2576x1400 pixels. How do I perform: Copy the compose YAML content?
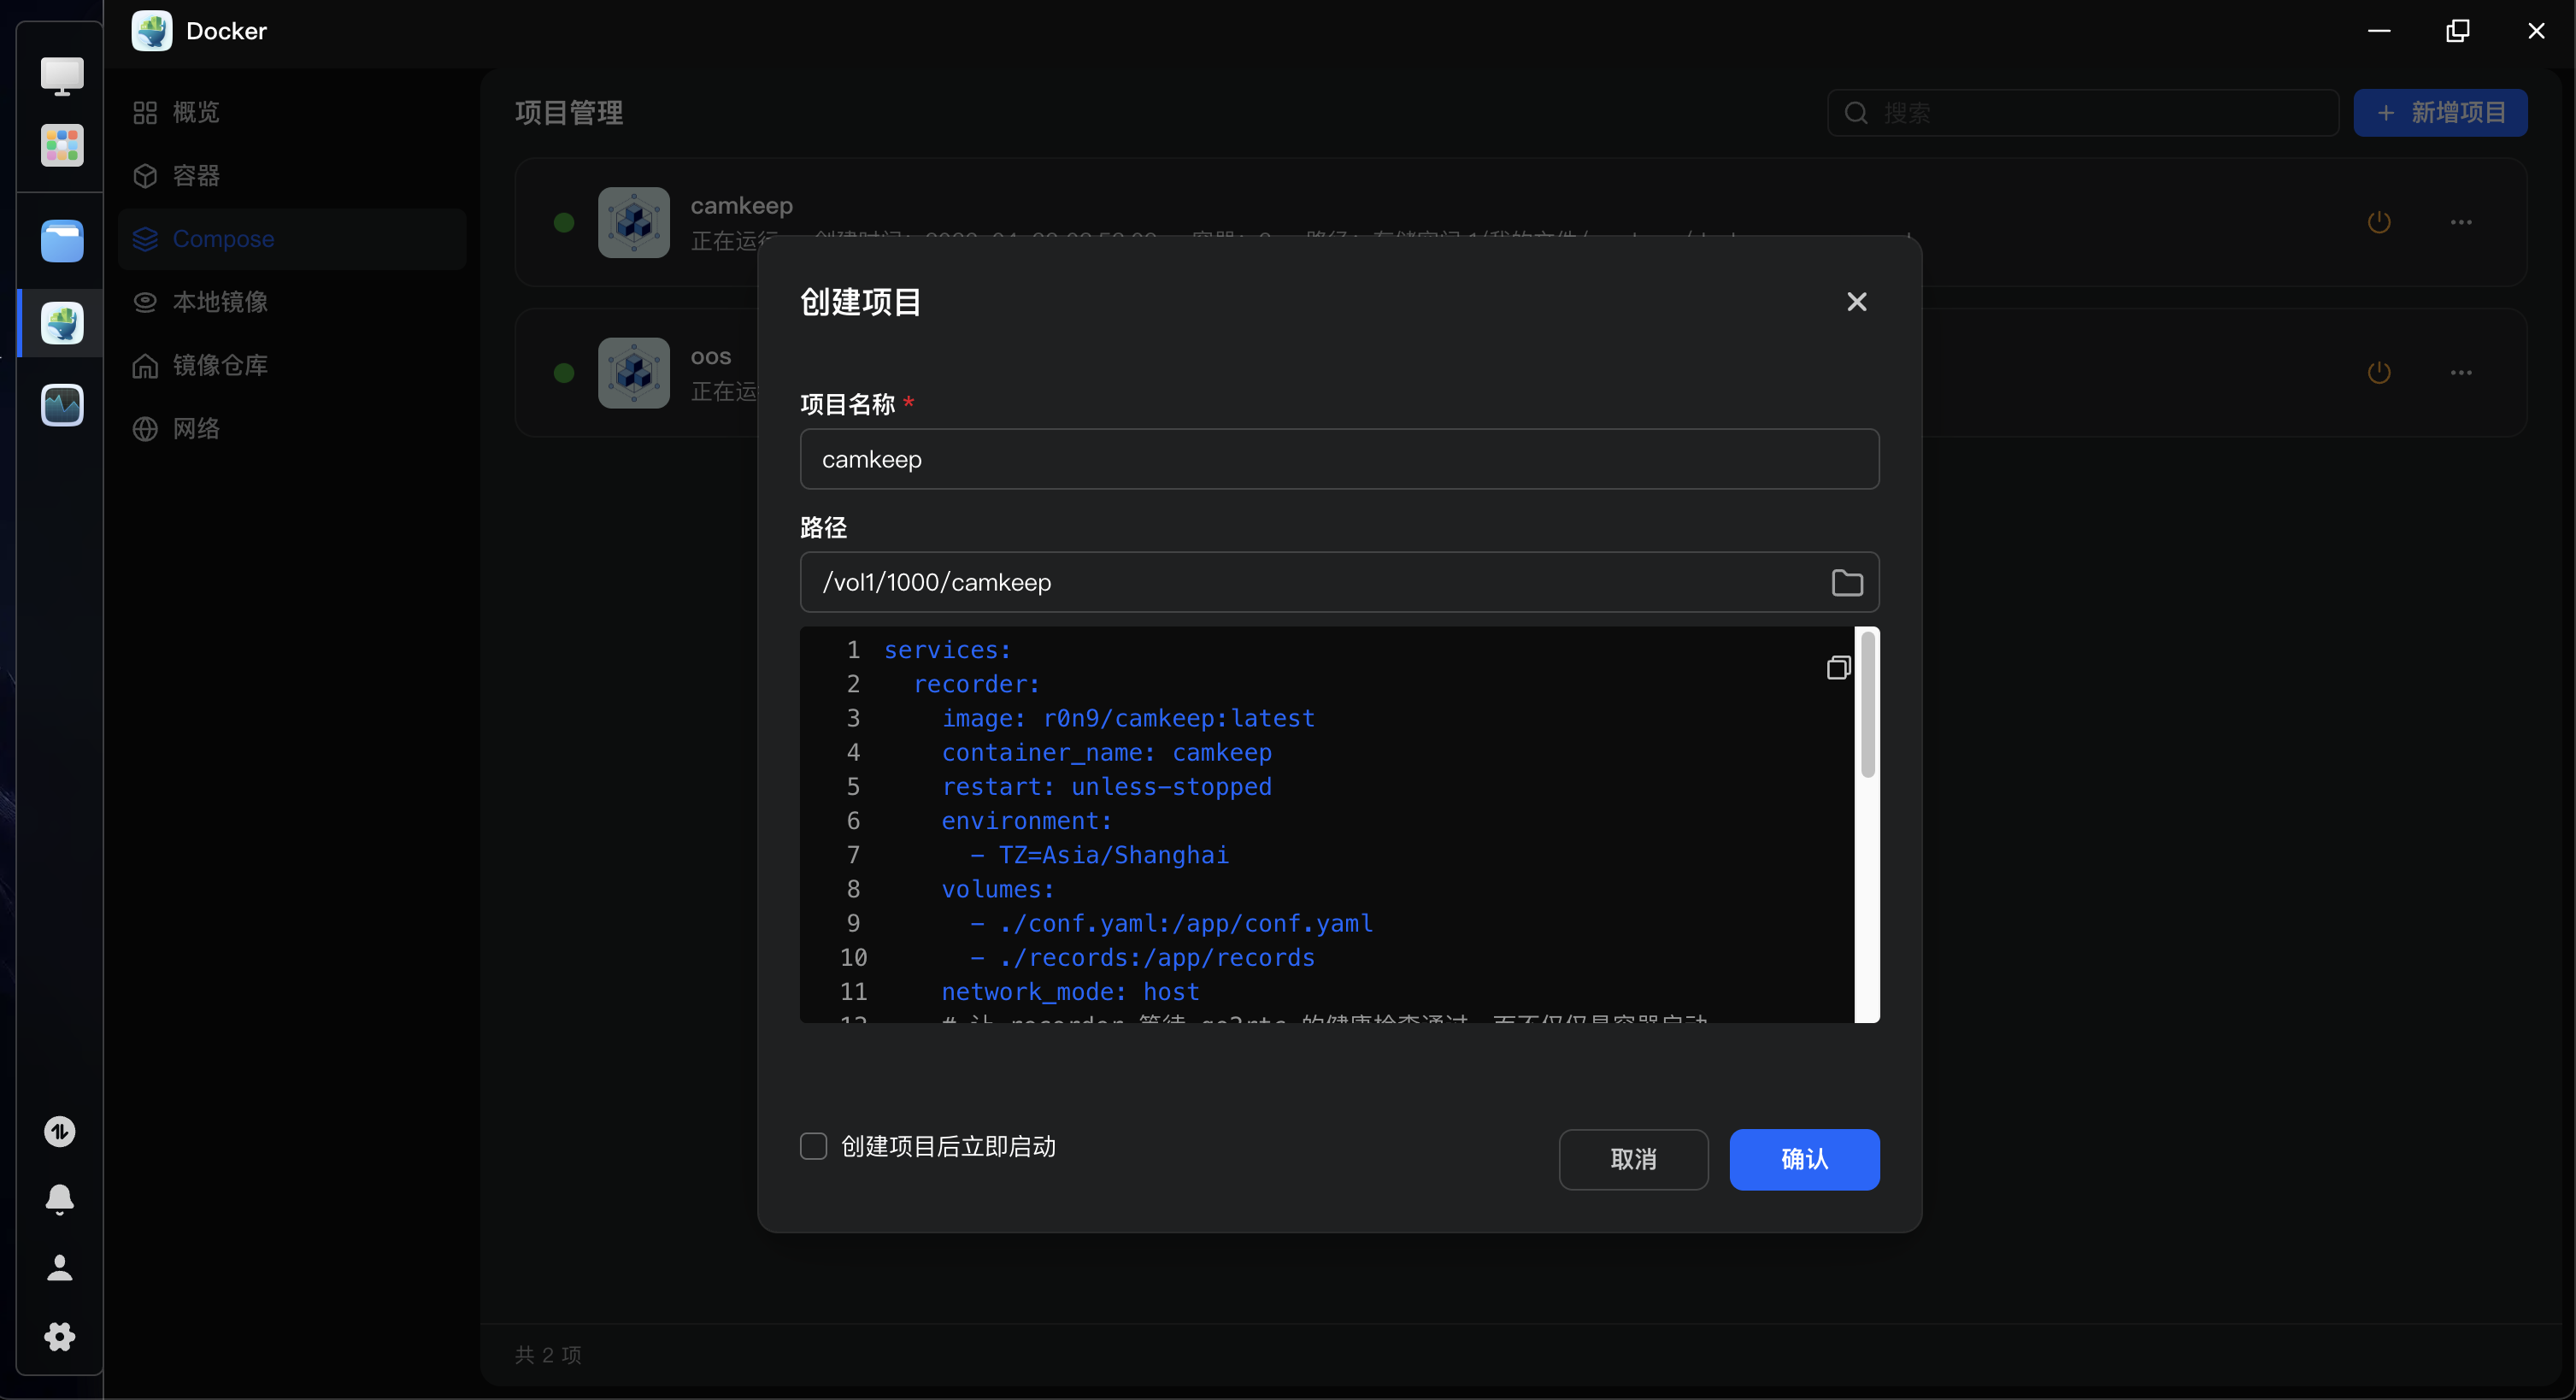point(1838,666)
